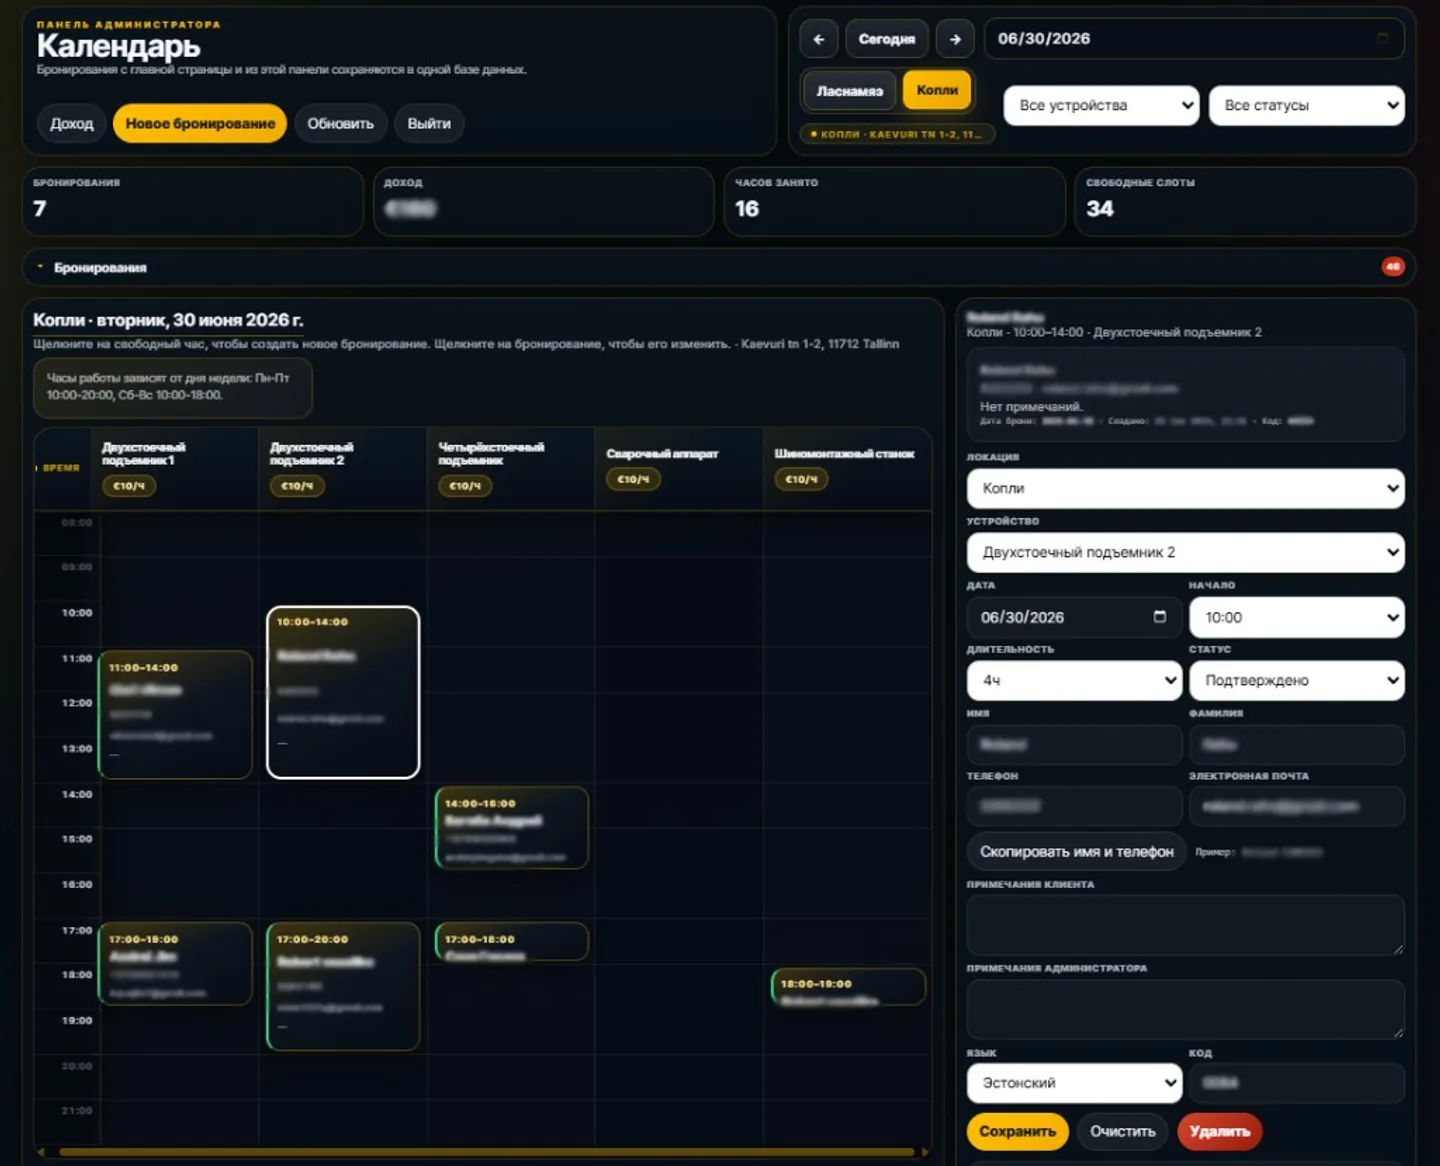Click the Выйти button

[x=429, y=124]
